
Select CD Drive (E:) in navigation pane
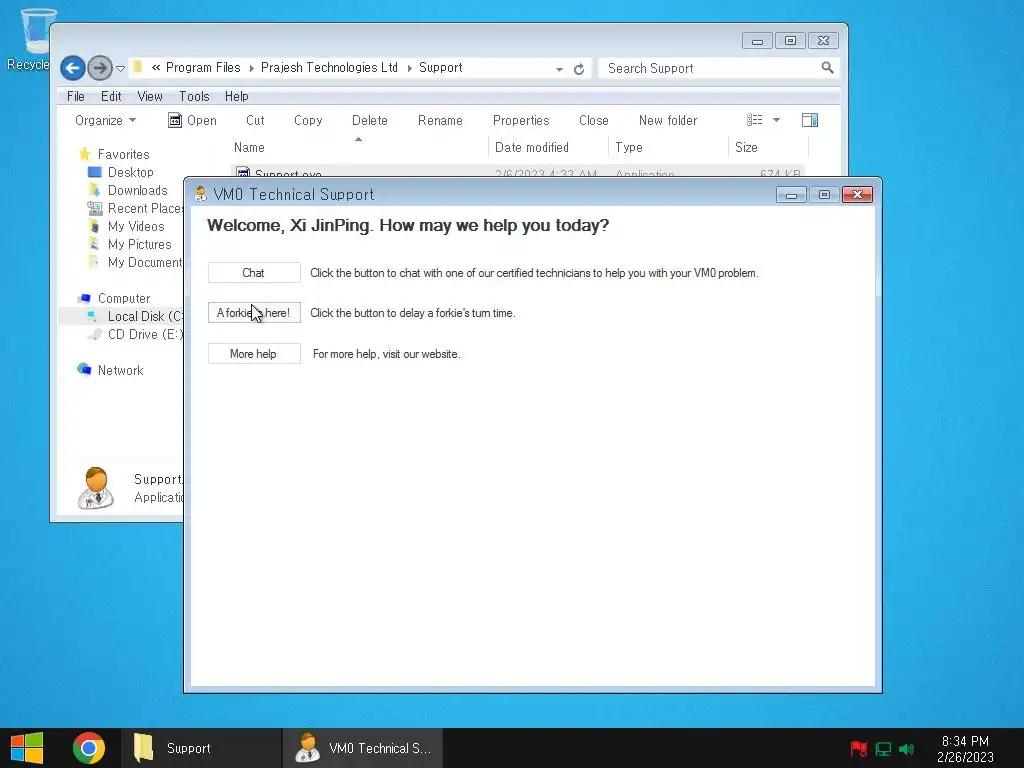point(135,334)
